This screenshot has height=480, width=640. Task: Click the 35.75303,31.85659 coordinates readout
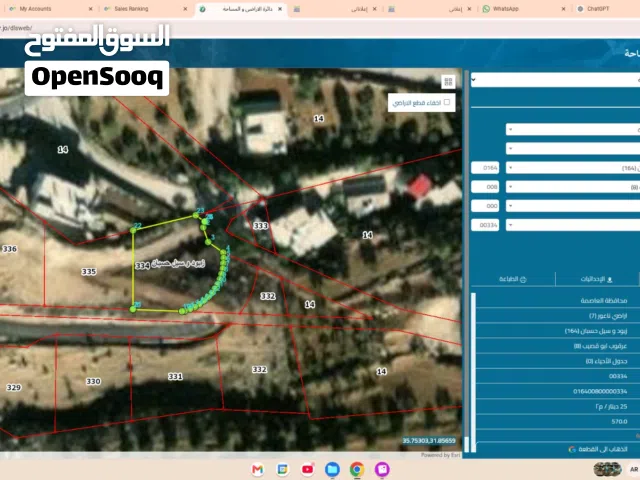(x=429, y=440)
